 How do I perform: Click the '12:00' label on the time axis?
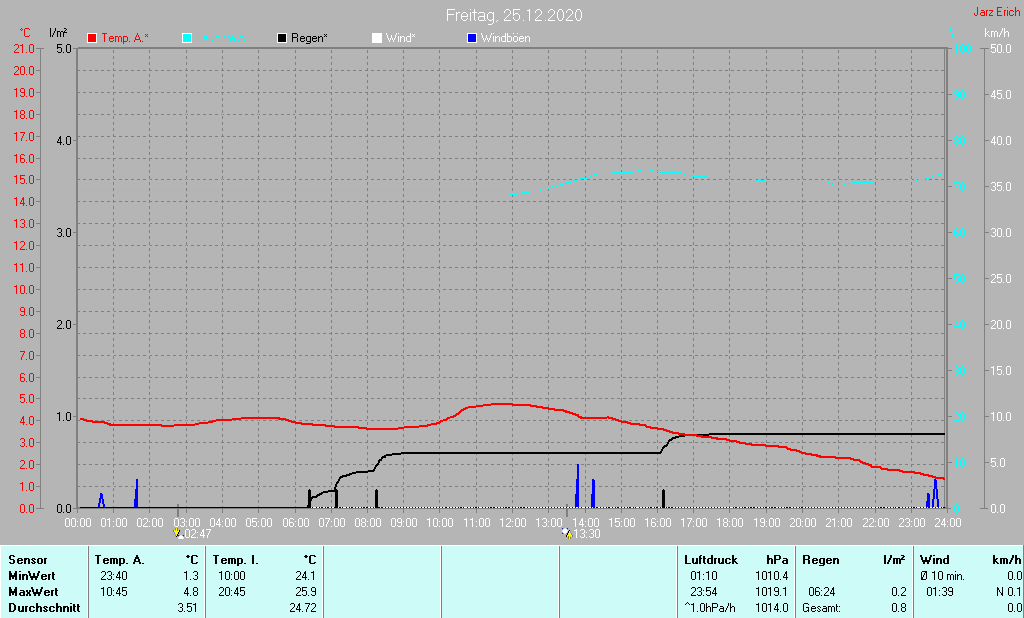tap(513, 523)
